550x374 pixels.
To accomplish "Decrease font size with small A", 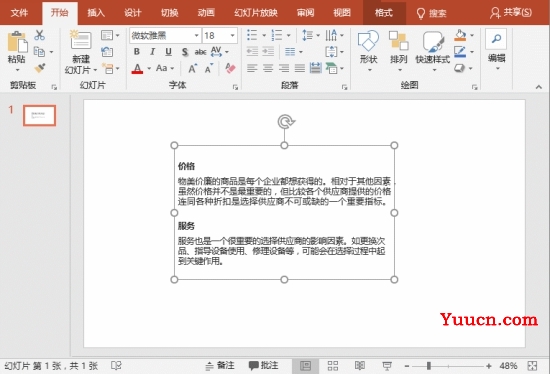I will click(209, 69).
